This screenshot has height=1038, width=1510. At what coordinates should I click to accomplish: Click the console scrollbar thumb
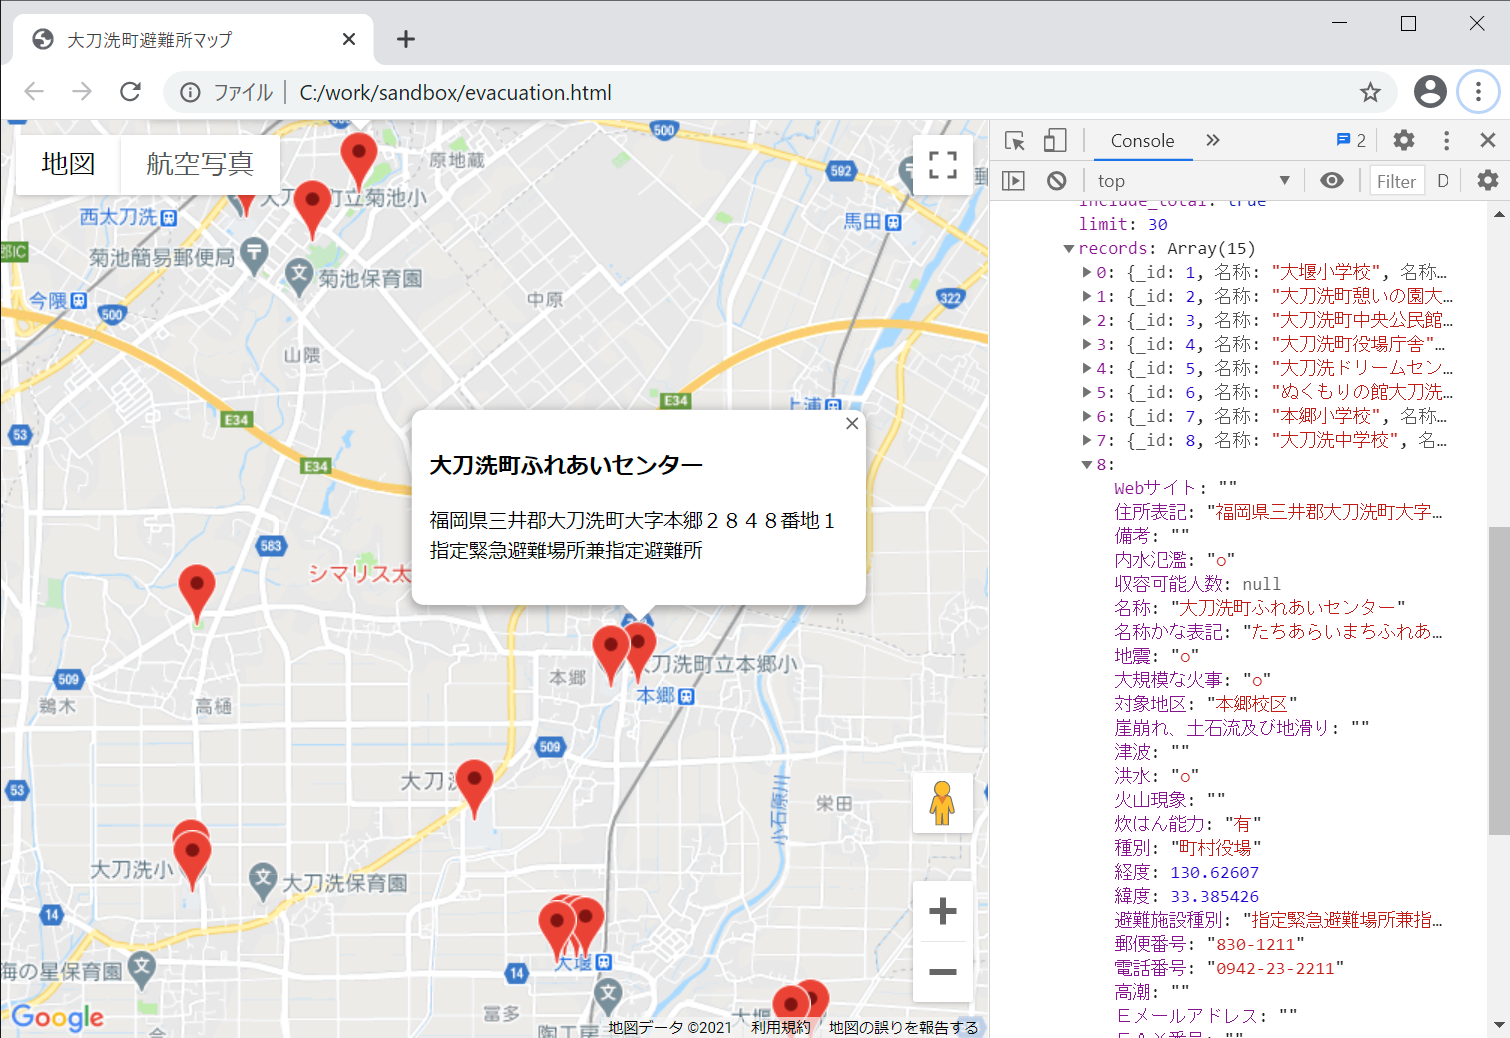1499,680
